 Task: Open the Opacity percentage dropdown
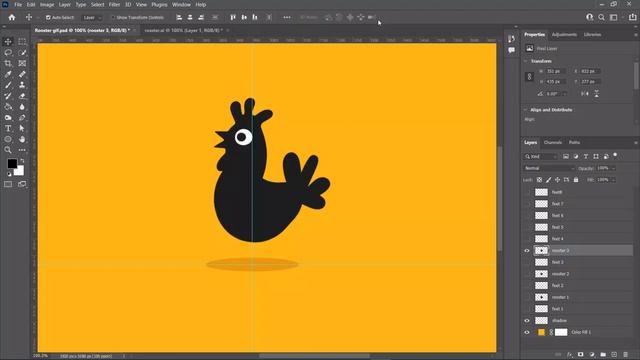(x=613, y=168)
